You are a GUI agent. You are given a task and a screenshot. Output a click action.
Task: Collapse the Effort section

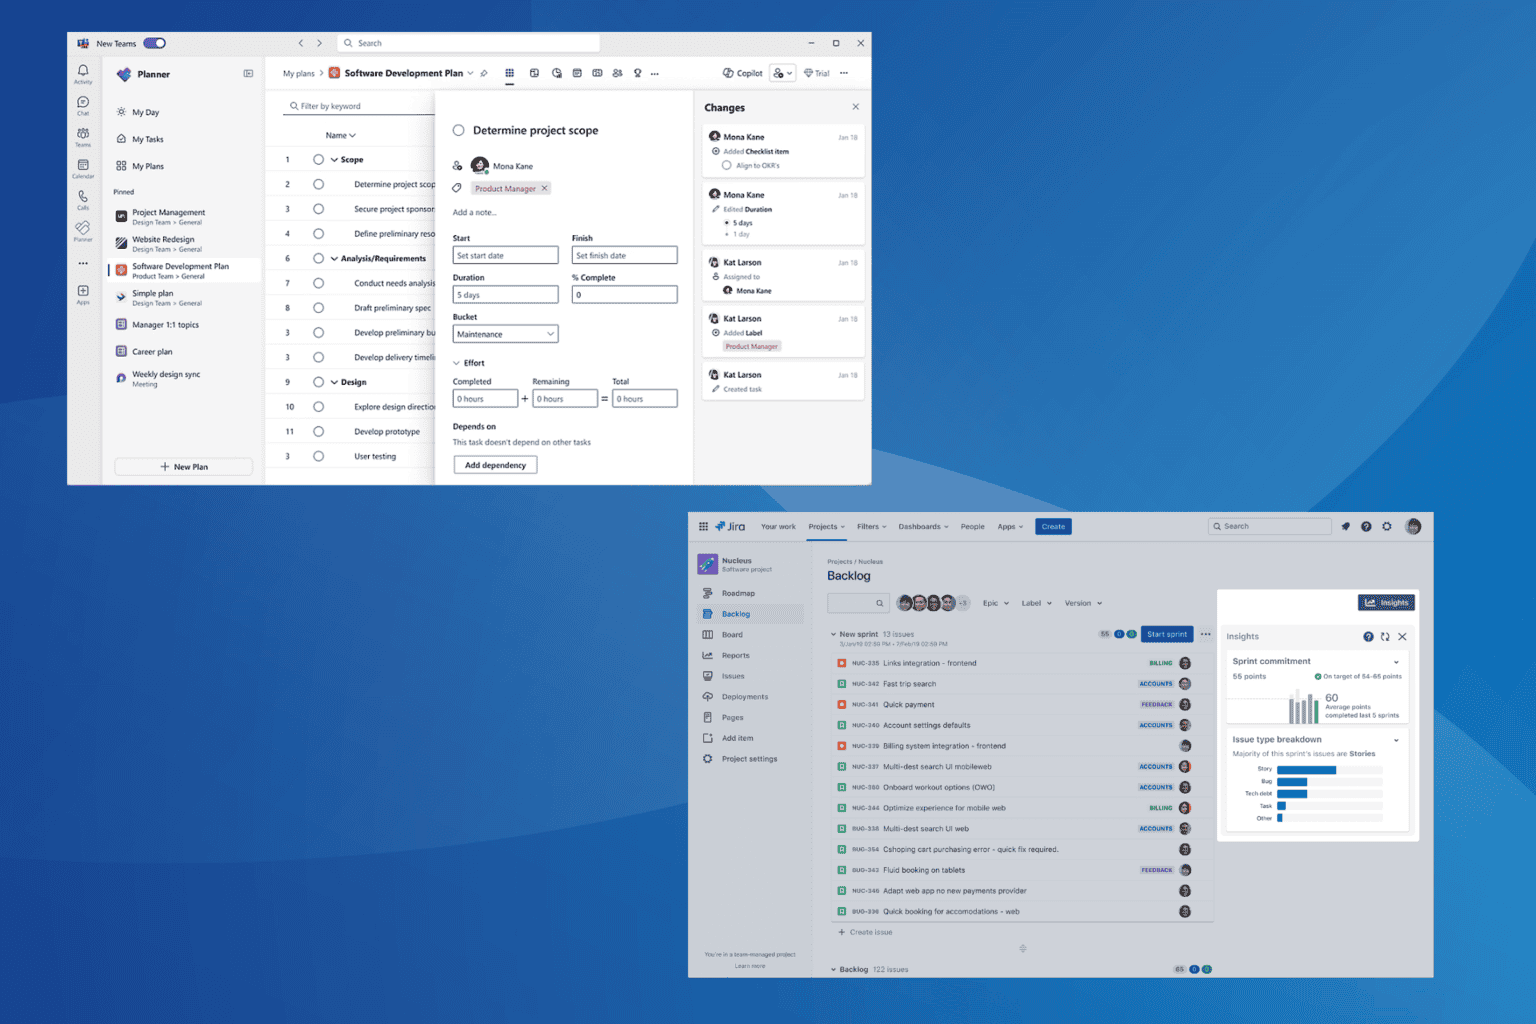coord(457,363)
